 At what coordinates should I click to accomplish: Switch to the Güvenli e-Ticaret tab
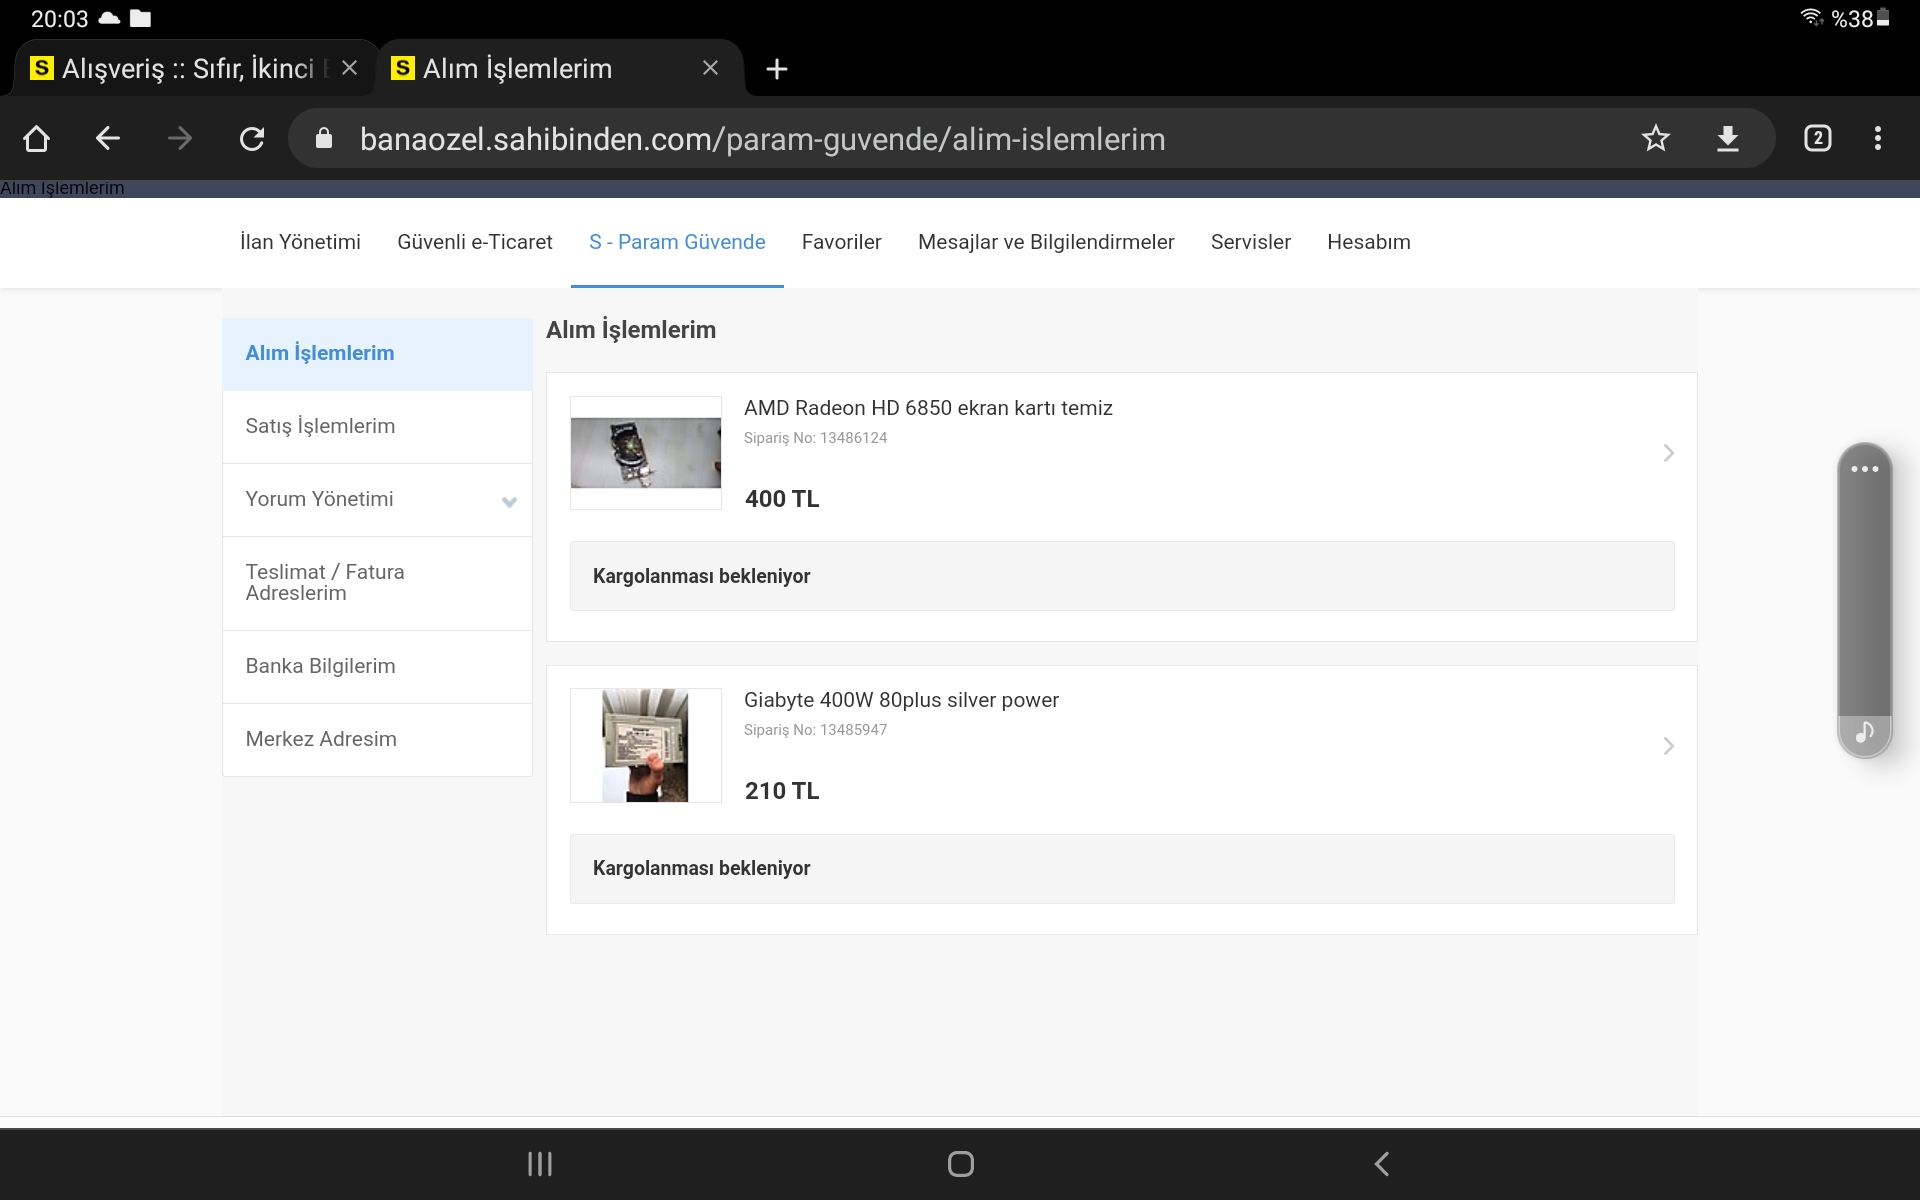474,242
